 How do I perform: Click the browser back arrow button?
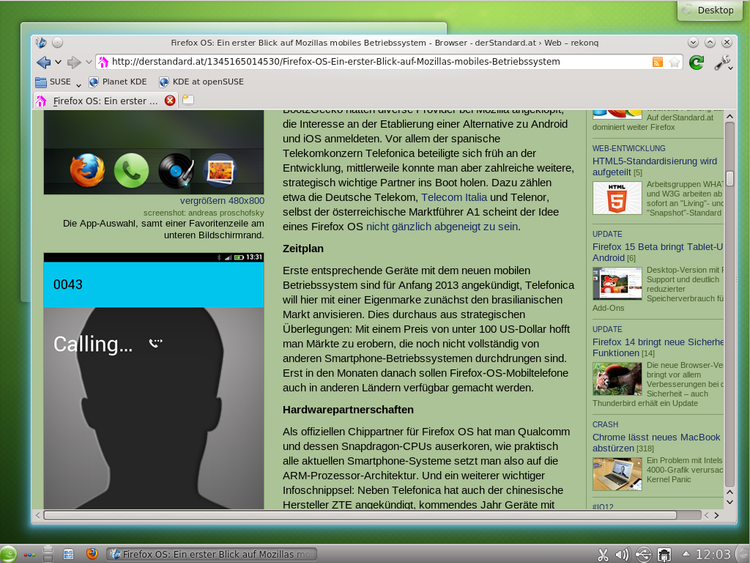(42, 62)
